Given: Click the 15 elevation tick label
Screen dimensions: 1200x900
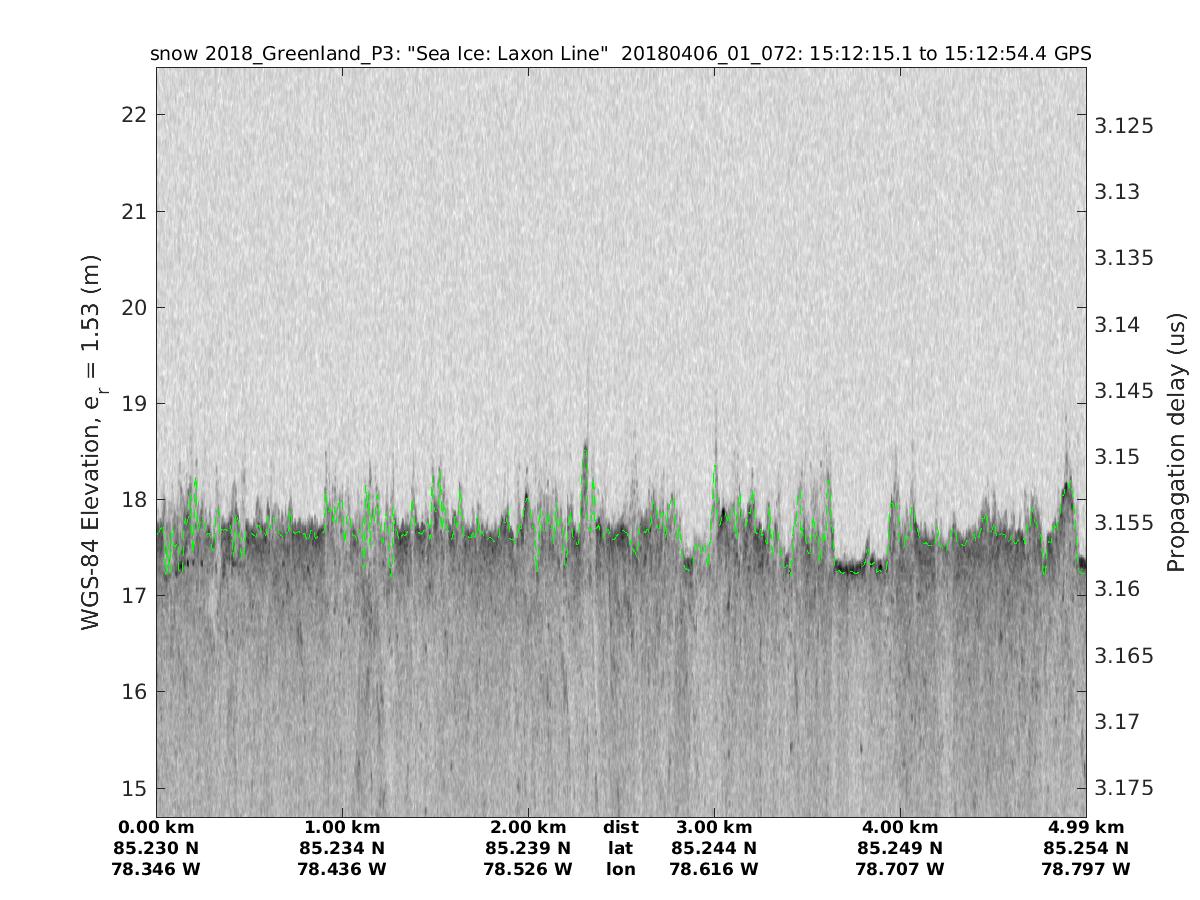Looking at the screenshot, I should 132,788.
